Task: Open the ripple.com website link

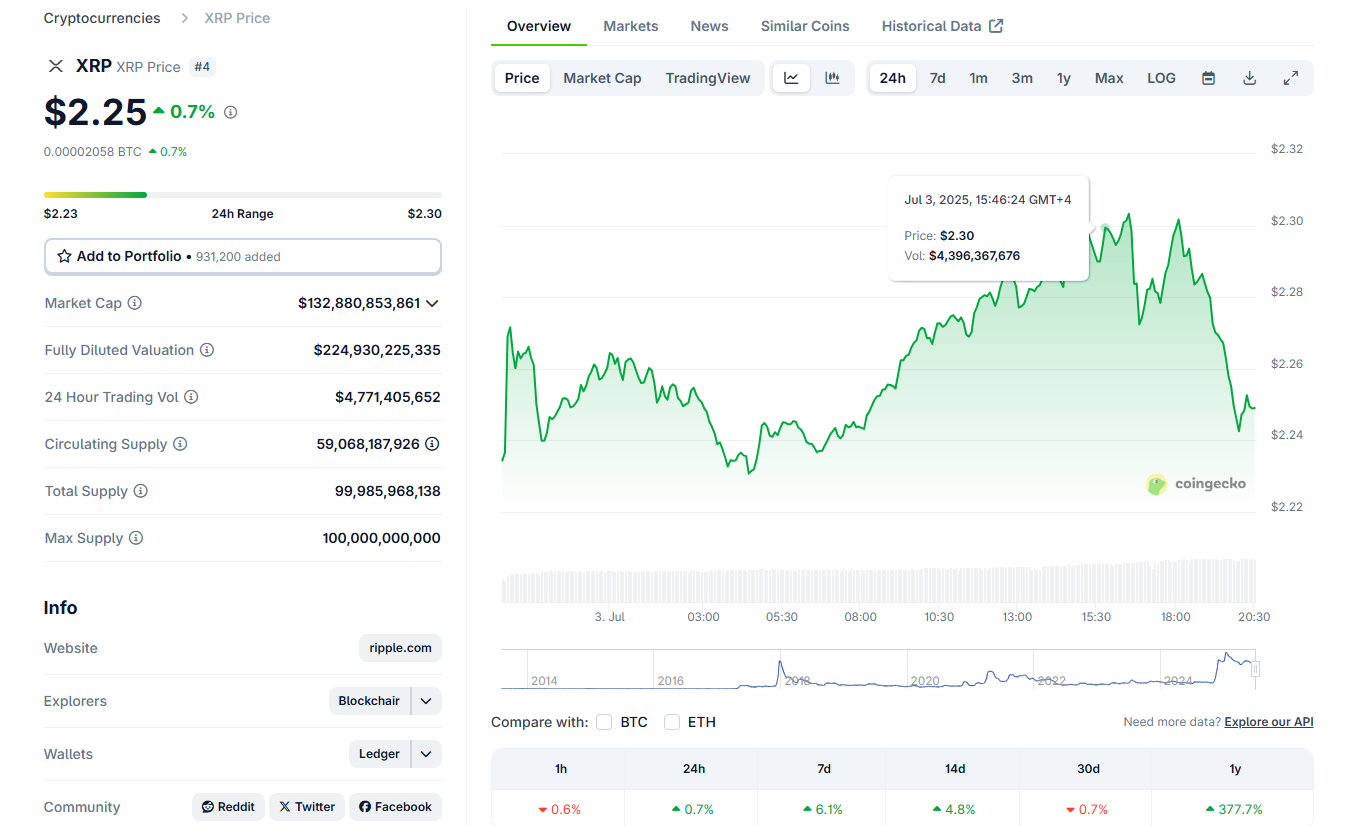Action: [x=400, y=648]
